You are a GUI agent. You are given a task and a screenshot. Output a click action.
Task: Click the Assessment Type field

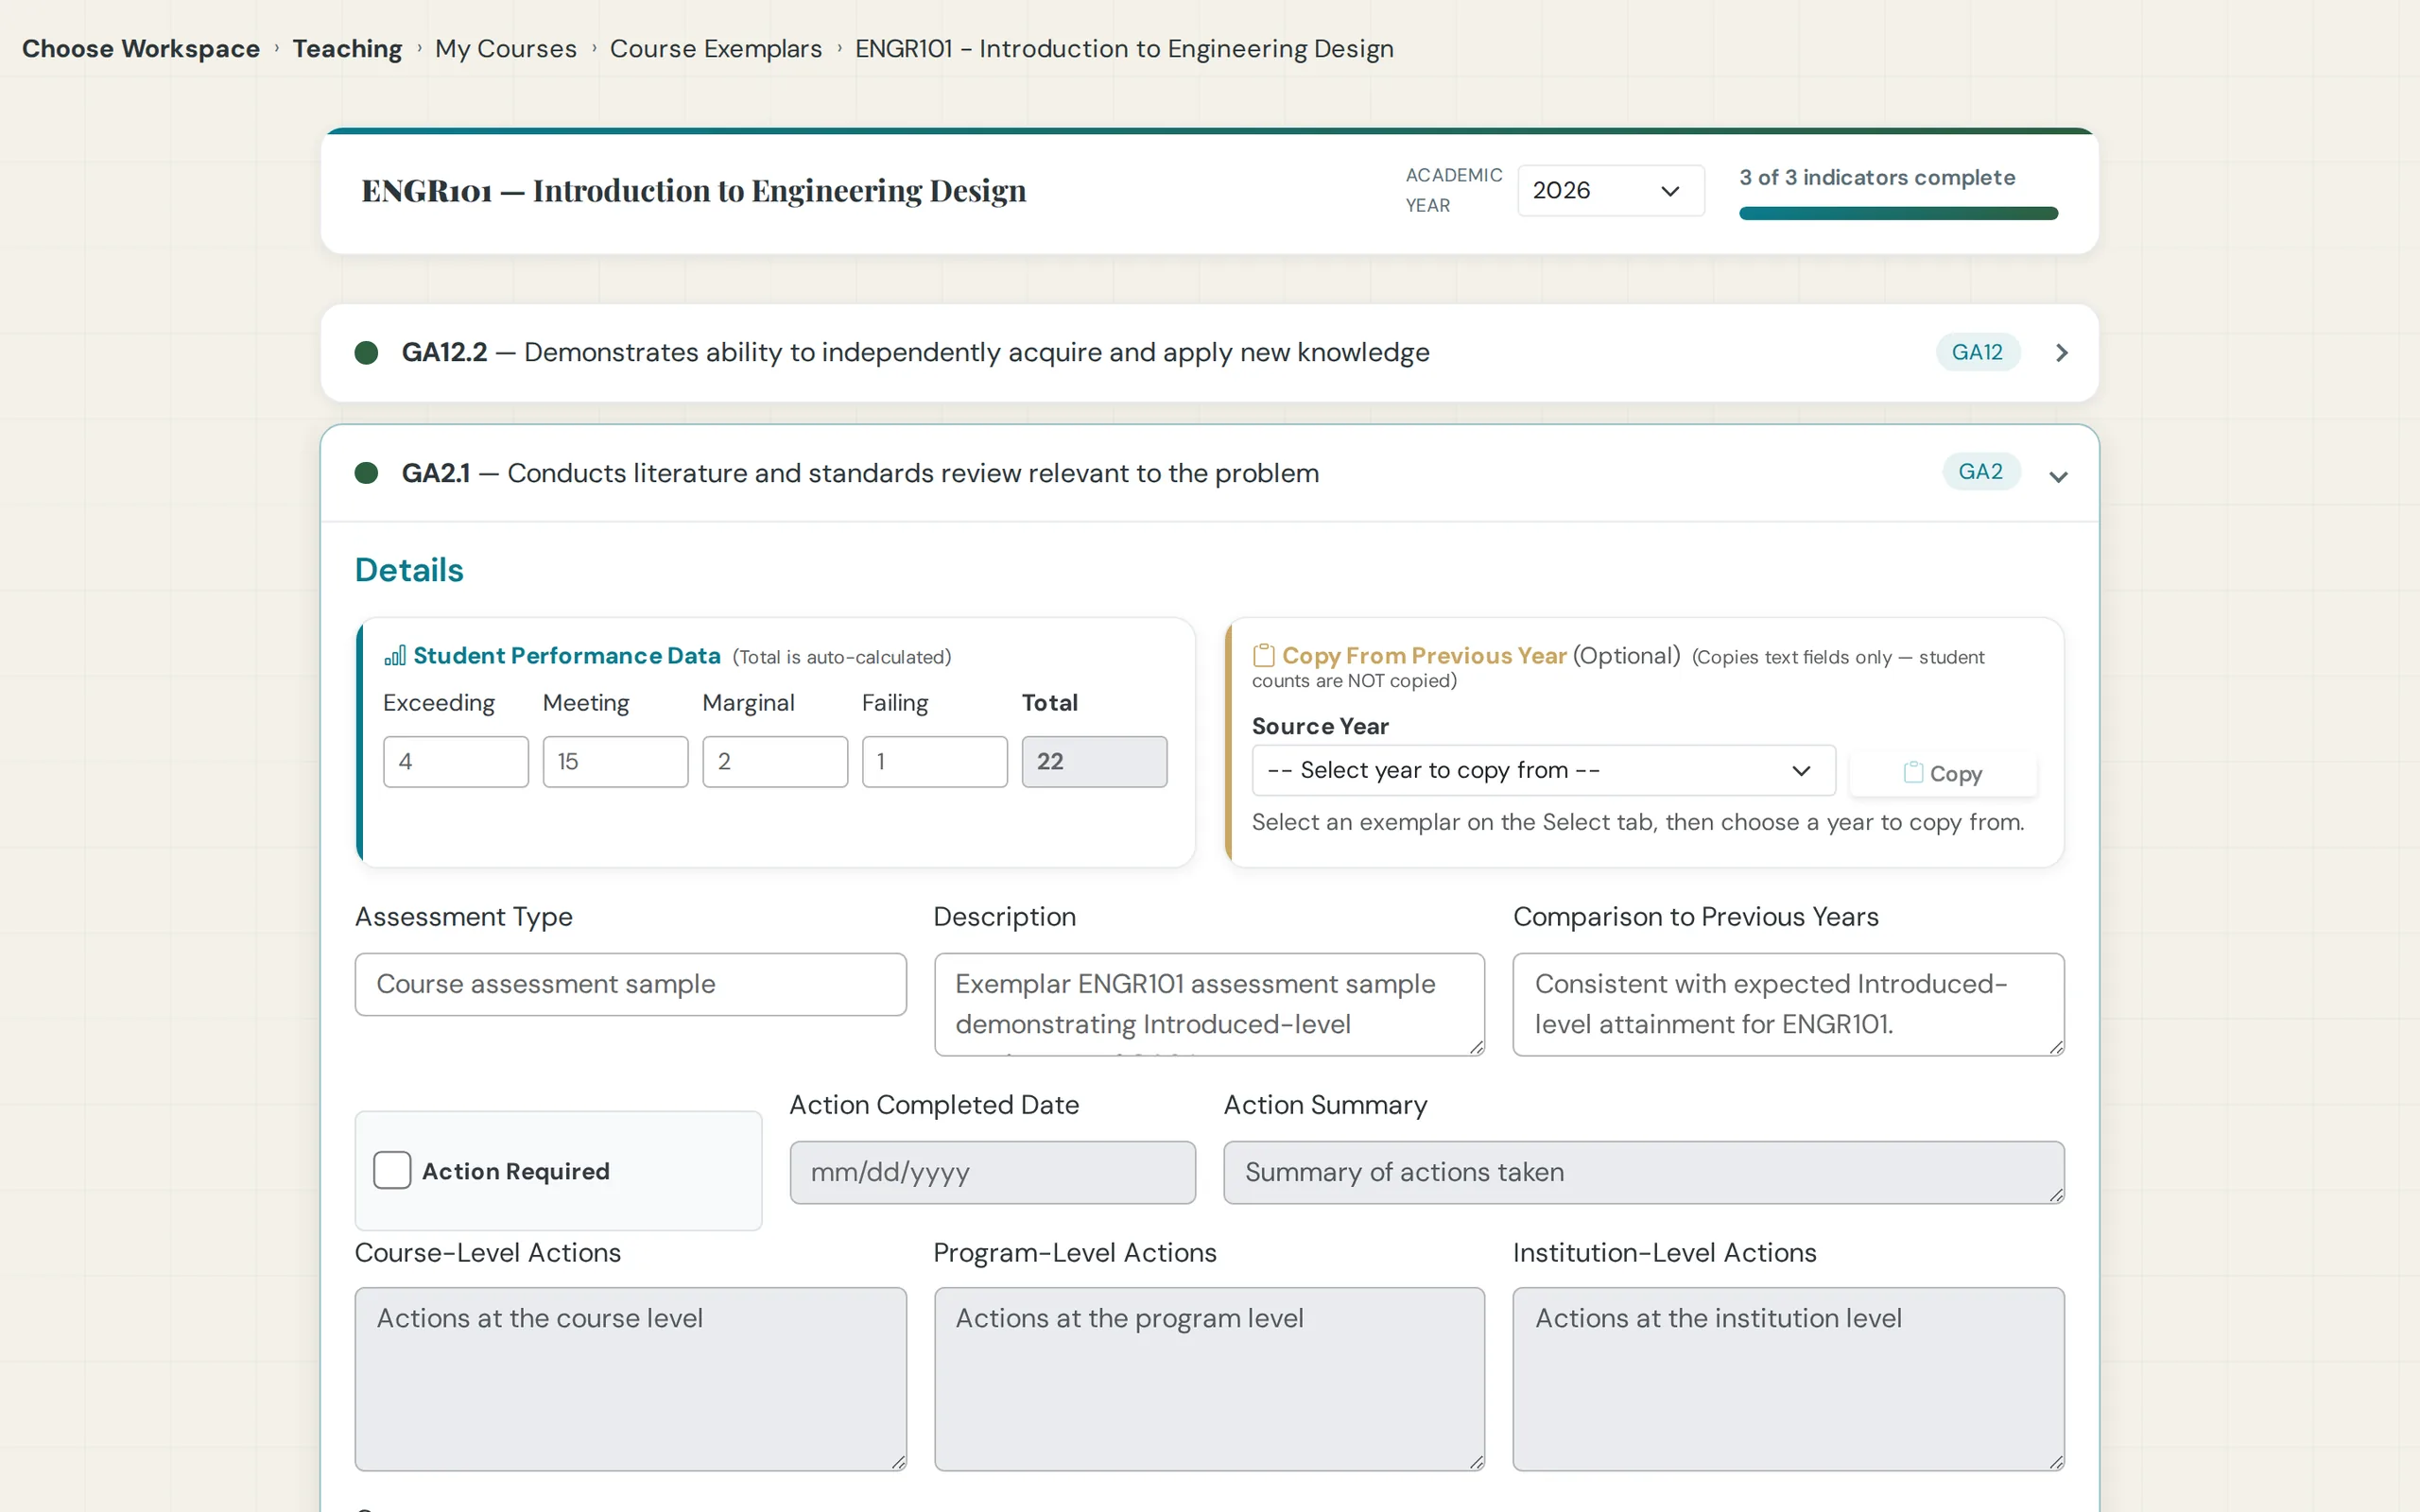tap(631, 984)
